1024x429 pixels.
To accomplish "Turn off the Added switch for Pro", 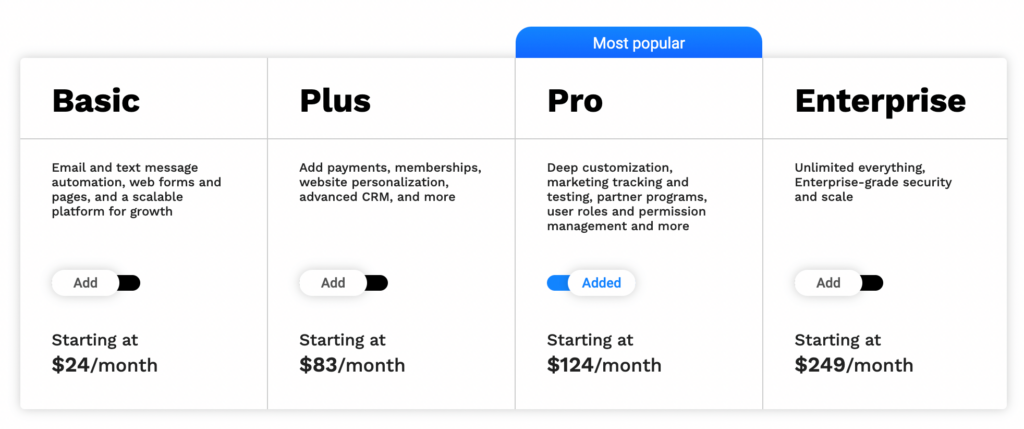I will pos(591,283).
